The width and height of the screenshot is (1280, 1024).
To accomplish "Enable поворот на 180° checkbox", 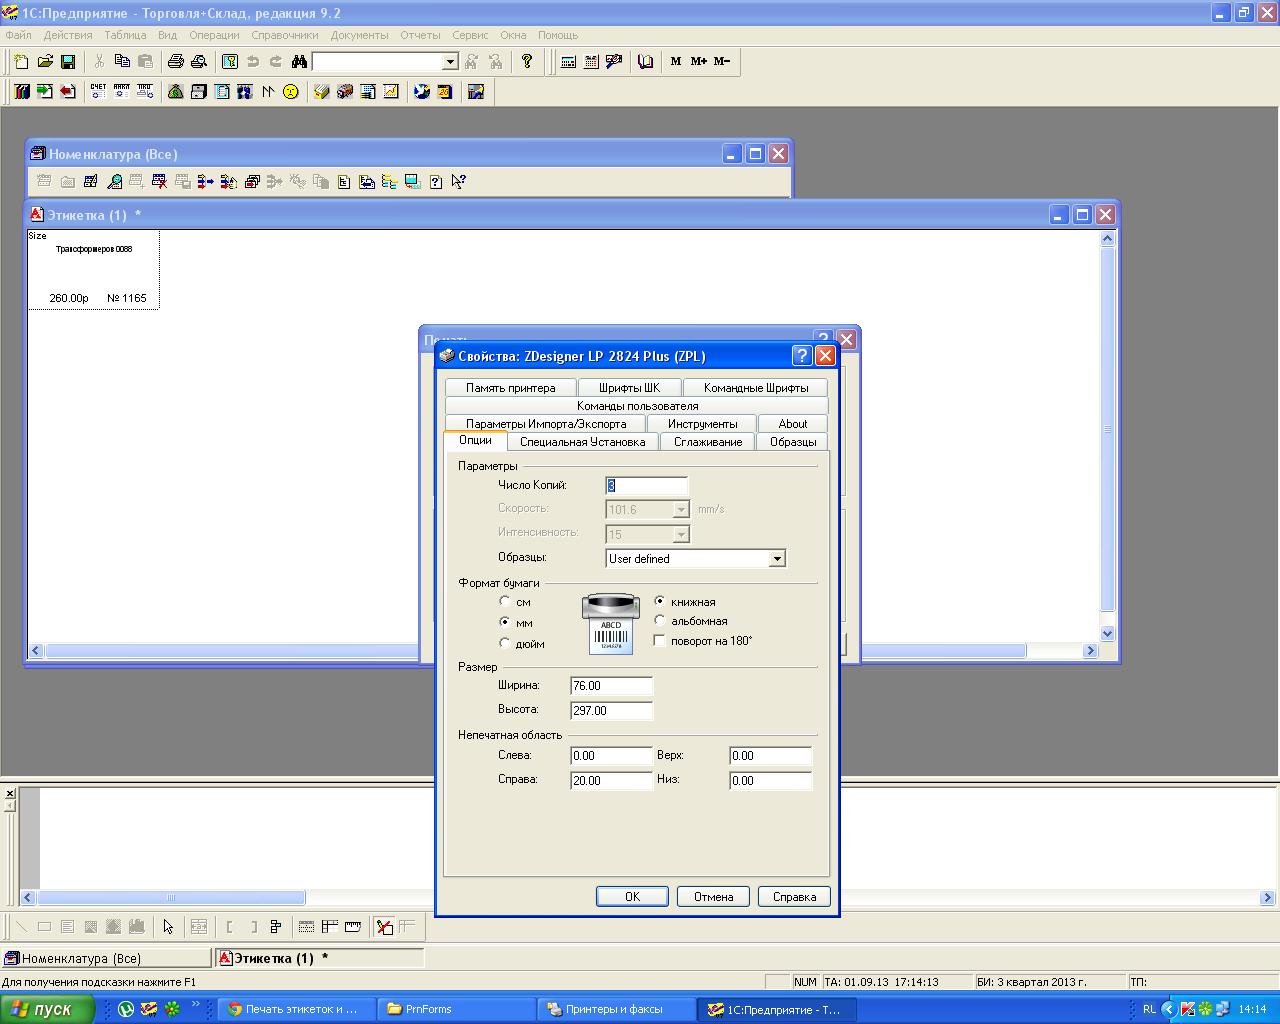I will [x=660, y=641].
